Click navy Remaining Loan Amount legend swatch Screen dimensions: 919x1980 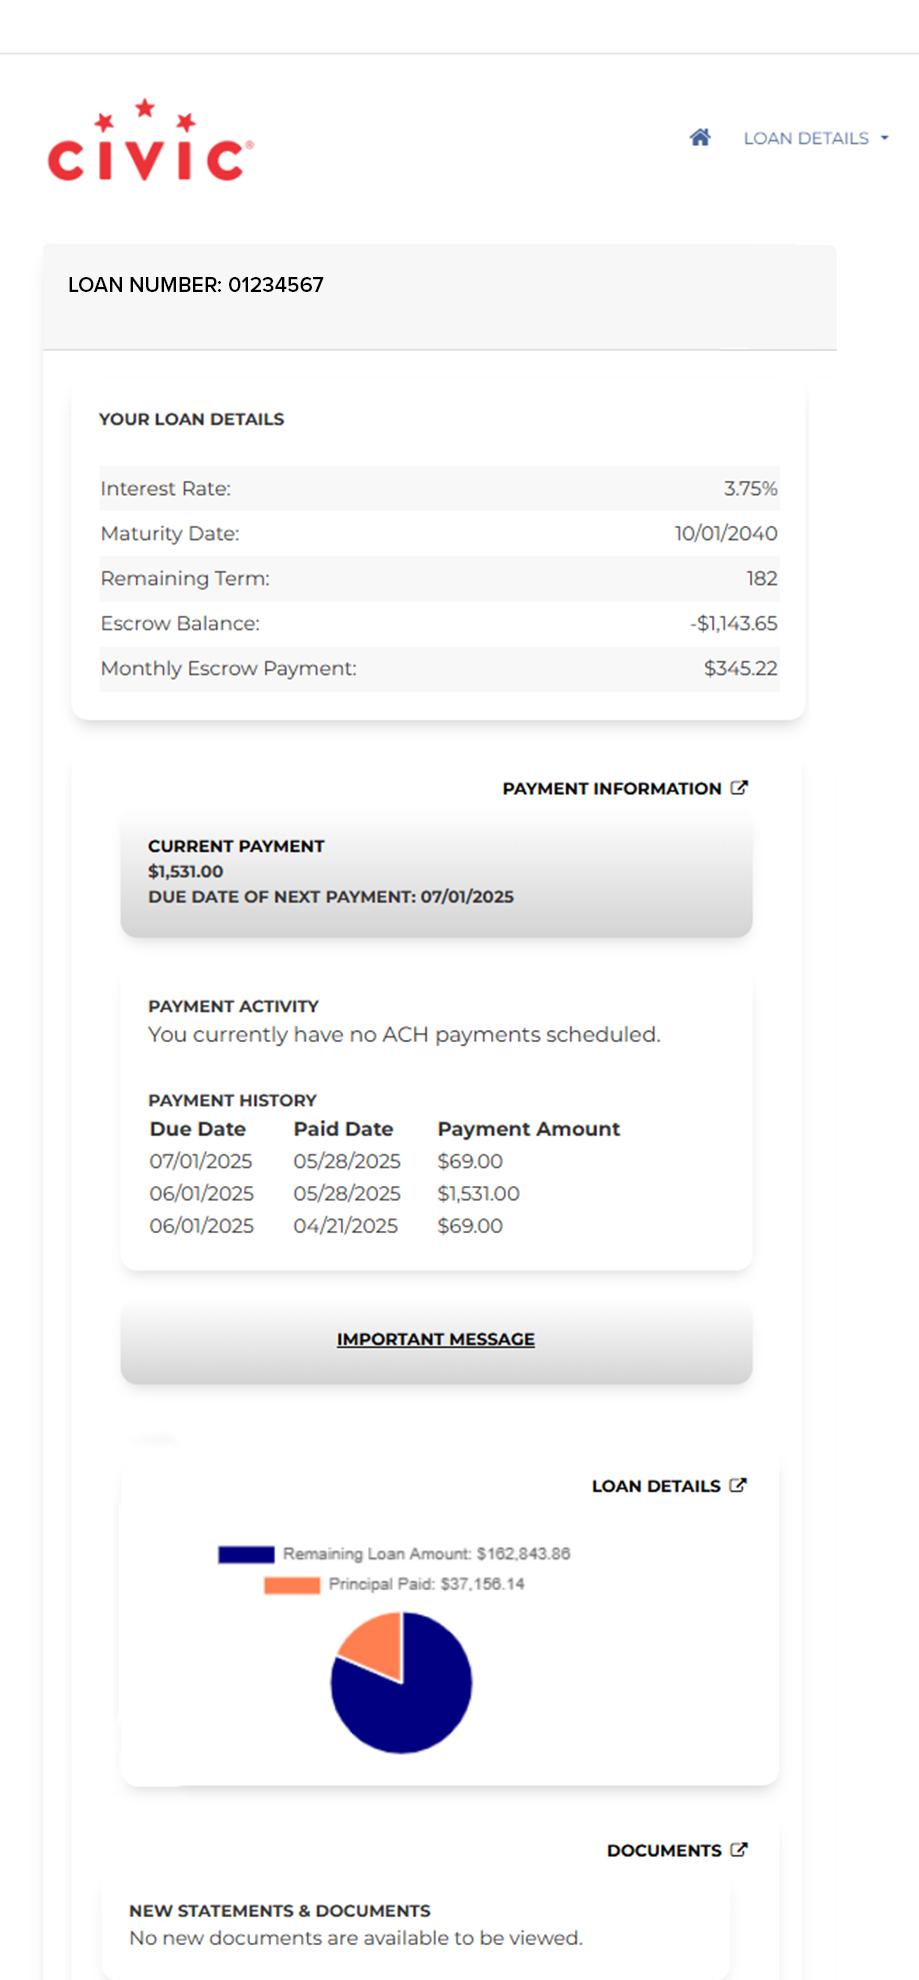point(246,1554)
